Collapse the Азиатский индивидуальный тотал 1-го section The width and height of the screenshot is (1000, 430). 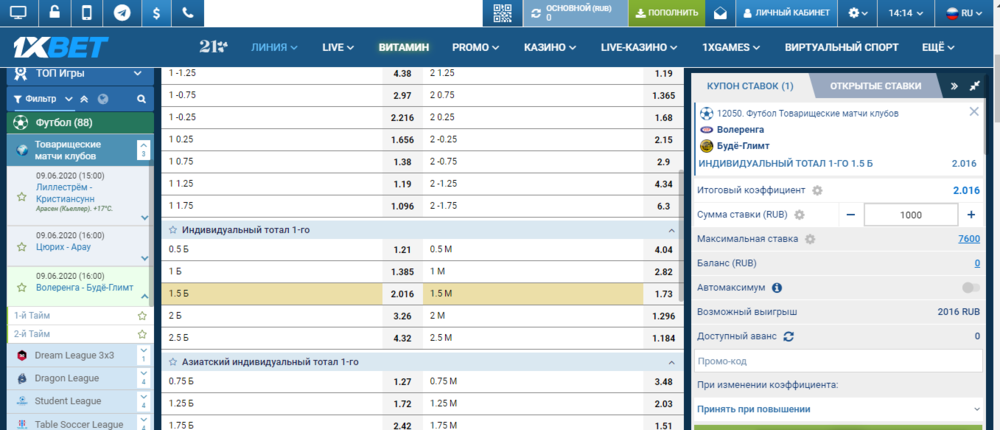pos(671,362)
